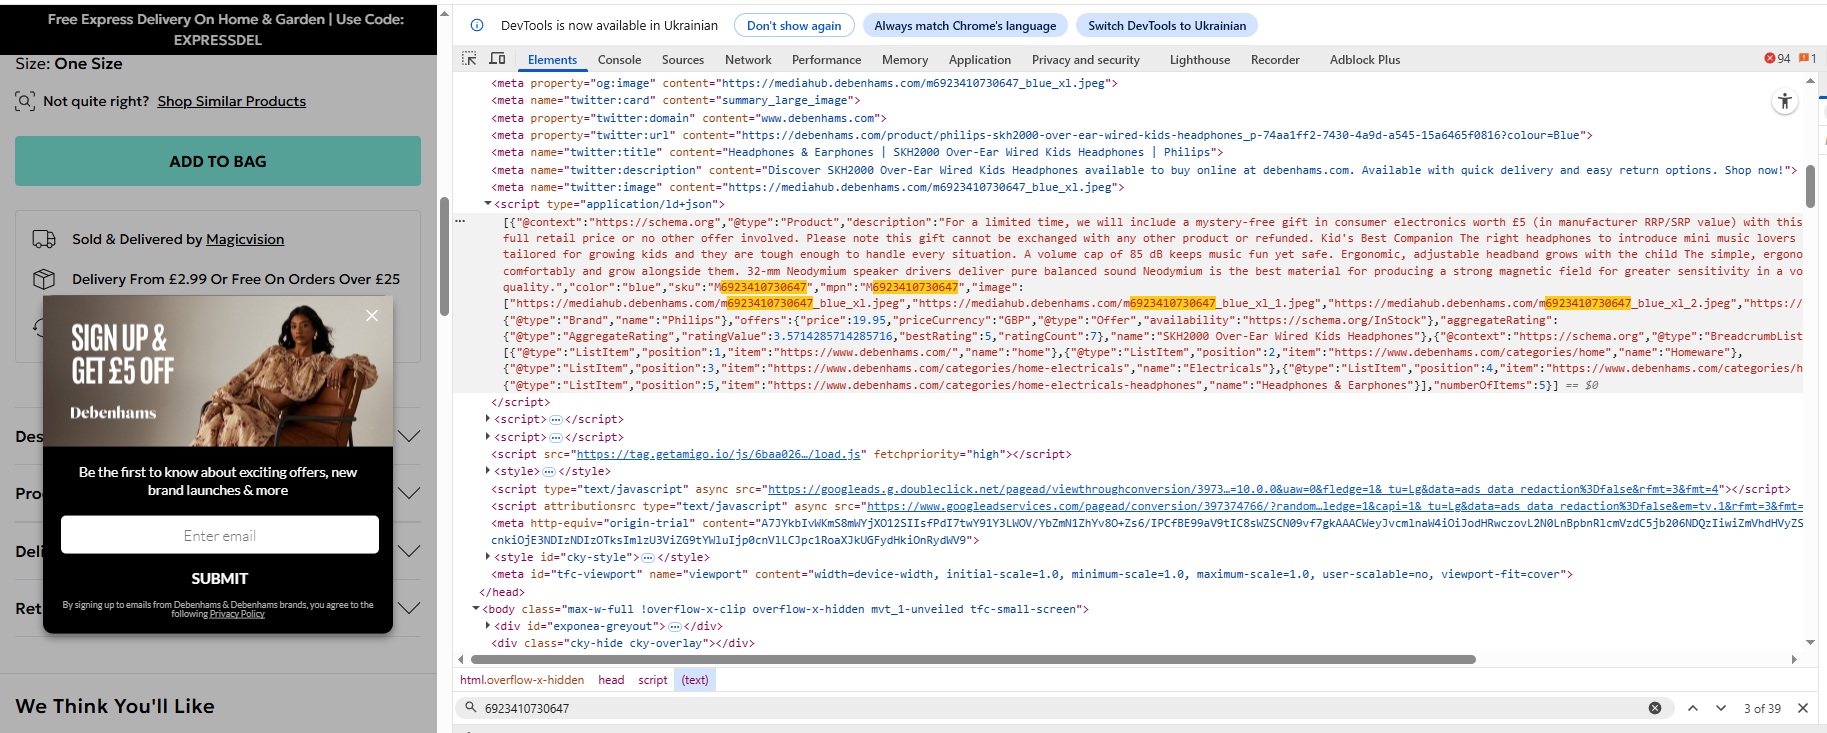Switch to the Elements tab
The width and height of the screenshot is (1827, 733).
552,60
